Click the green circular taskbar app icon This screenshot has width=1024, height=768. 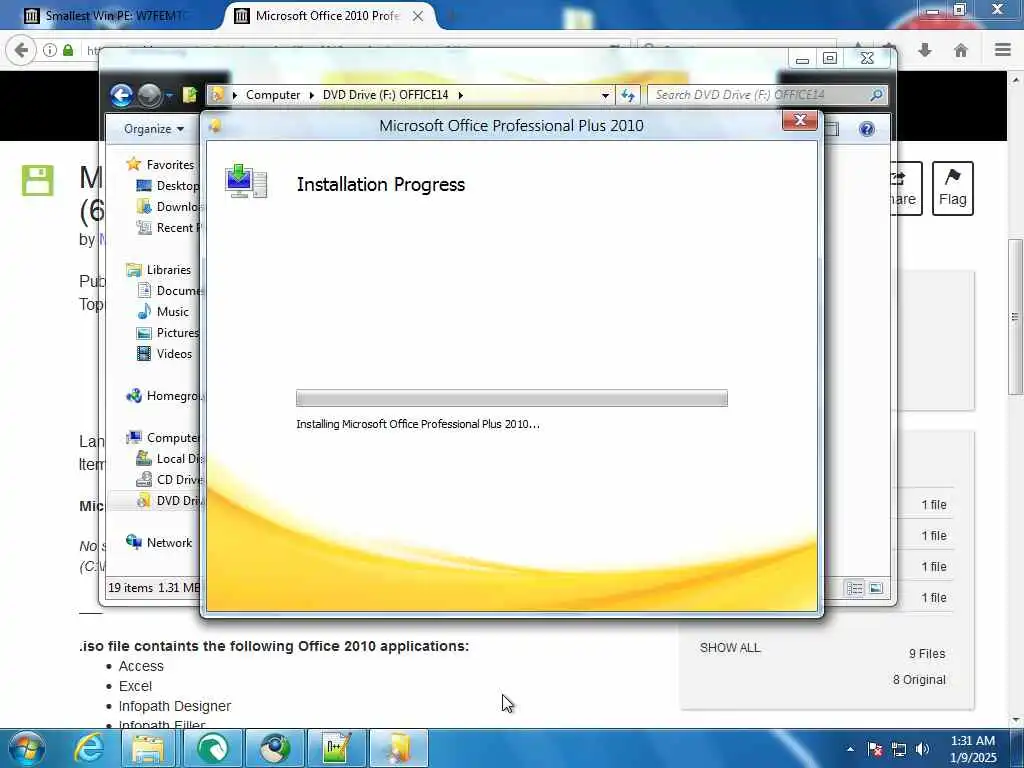213,748
